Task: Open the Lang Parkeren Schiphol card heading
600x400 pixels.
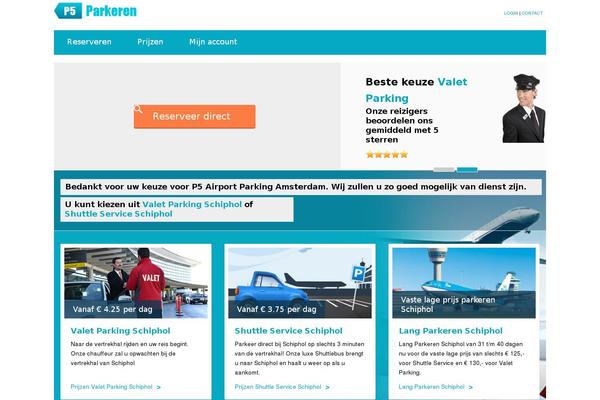Action: click(x=451, y=331)
